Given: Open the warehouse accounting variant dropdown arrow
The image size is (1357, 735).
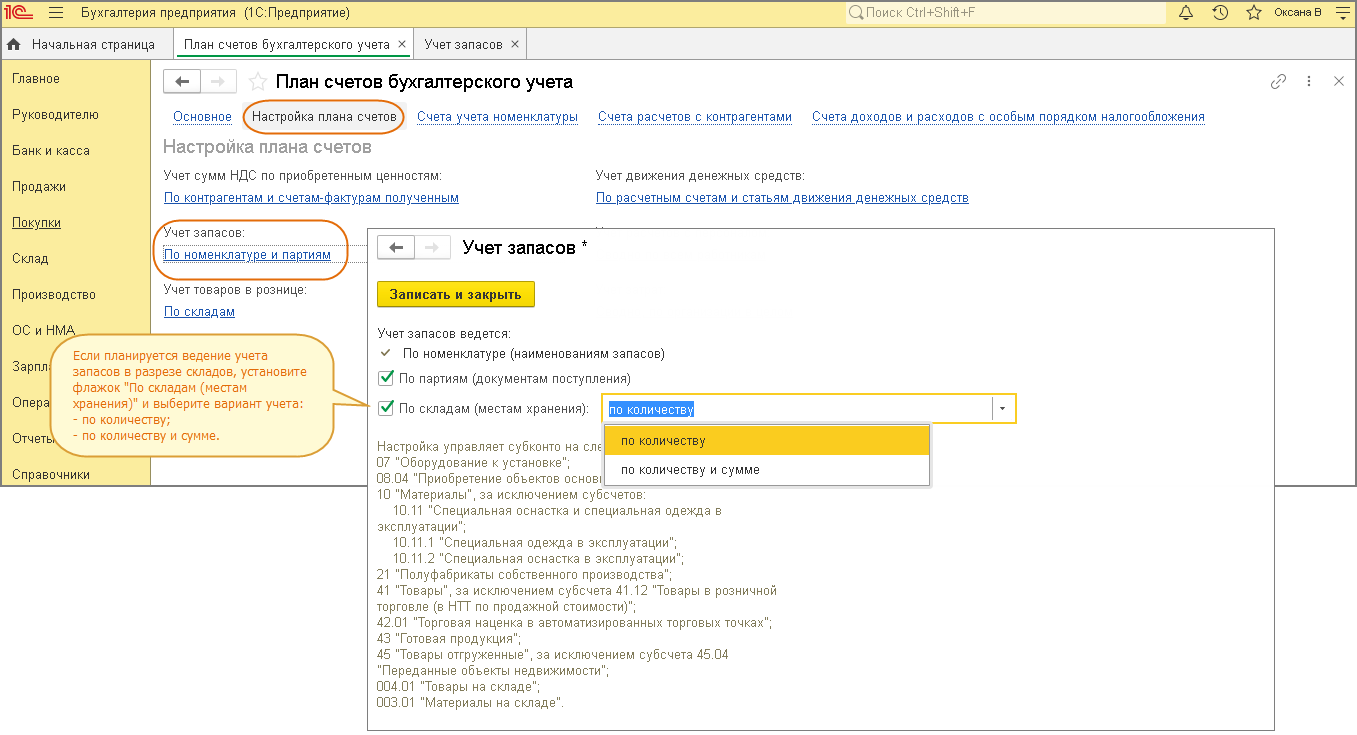Looking at the screenshot, I should pos(1003,409).
